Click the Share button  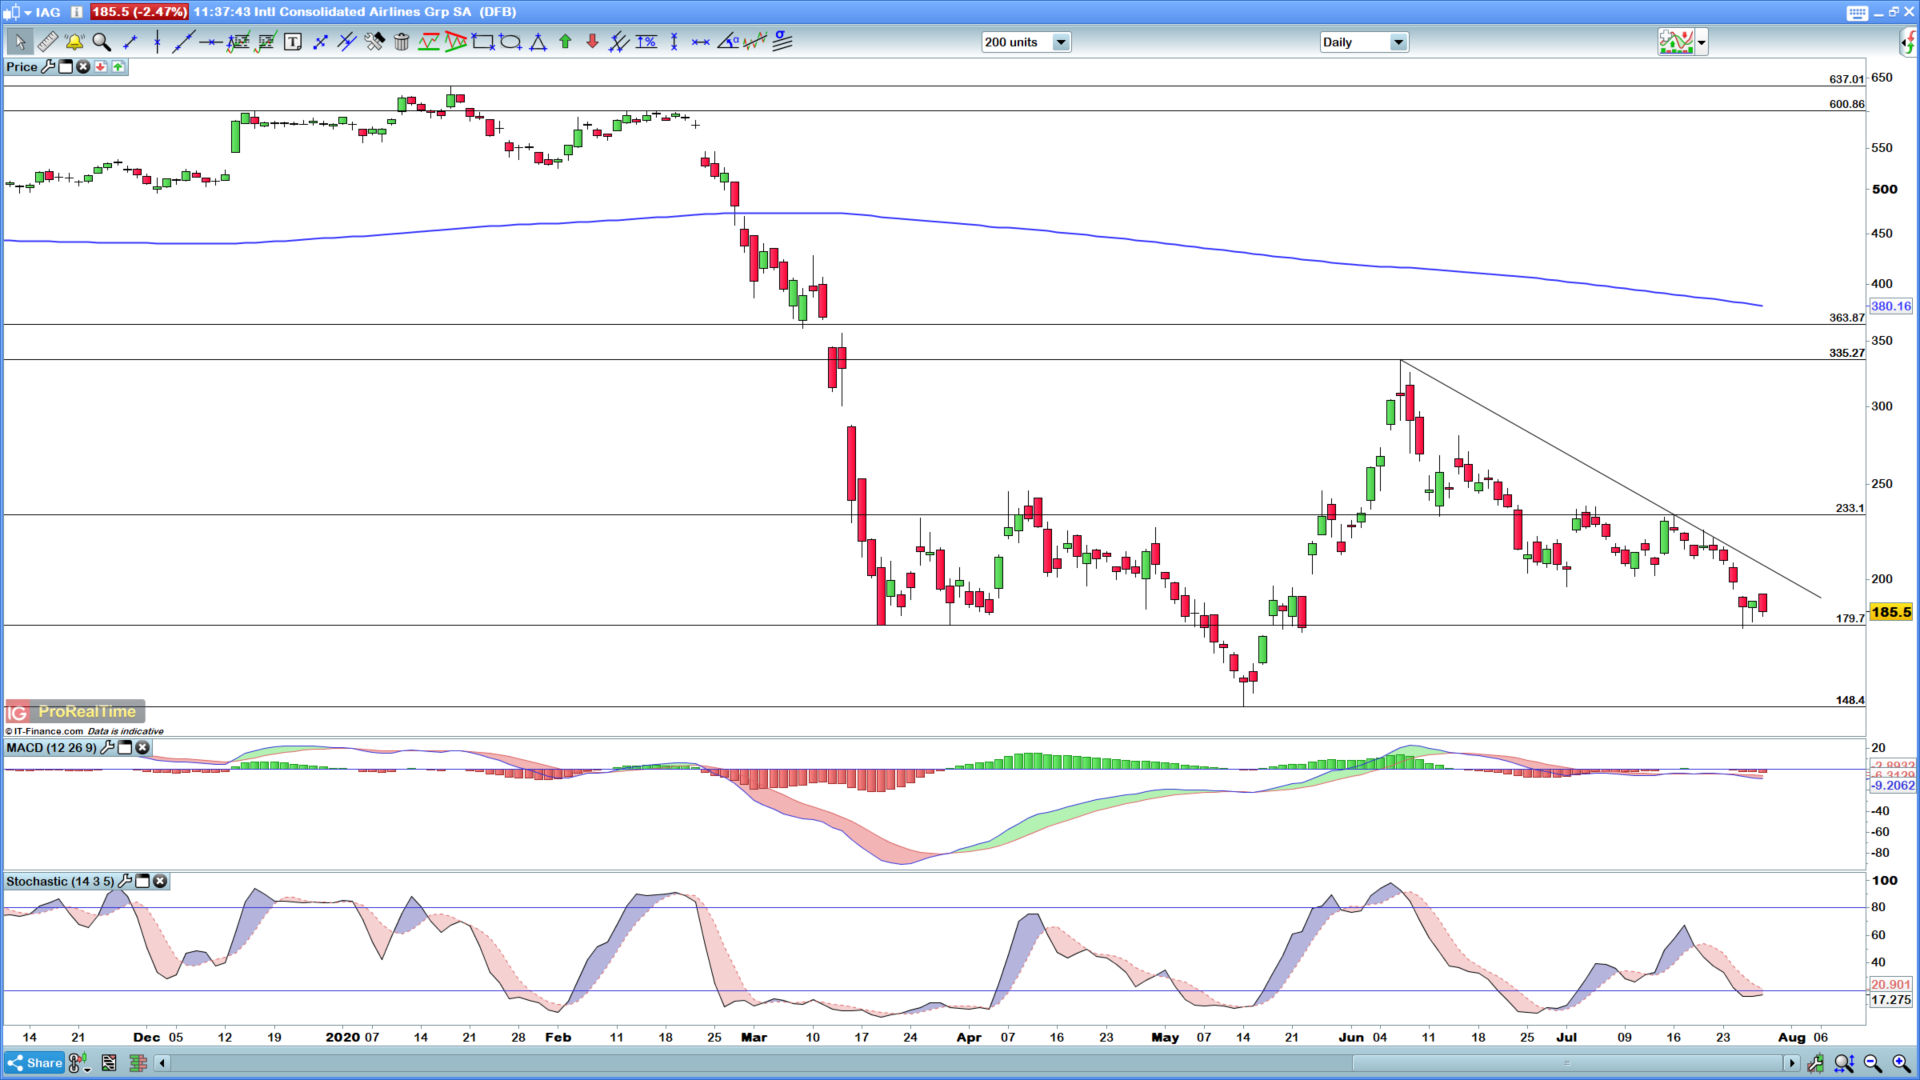[x=35, y=1063]
